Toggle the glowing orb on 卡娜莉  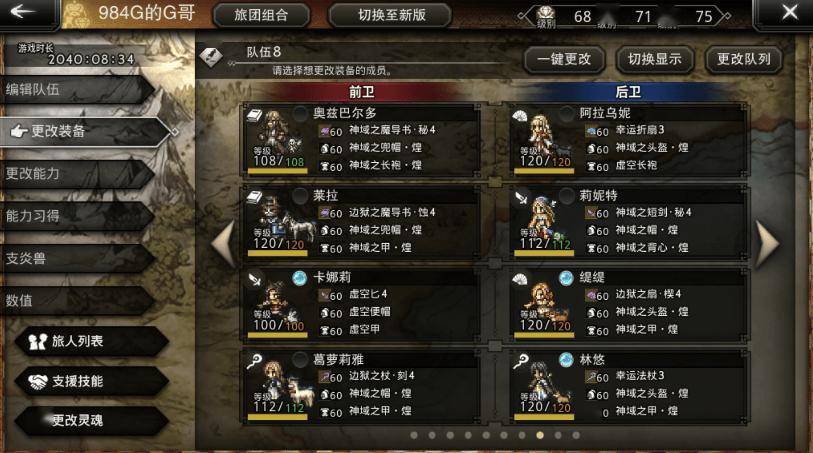point(300,278)
